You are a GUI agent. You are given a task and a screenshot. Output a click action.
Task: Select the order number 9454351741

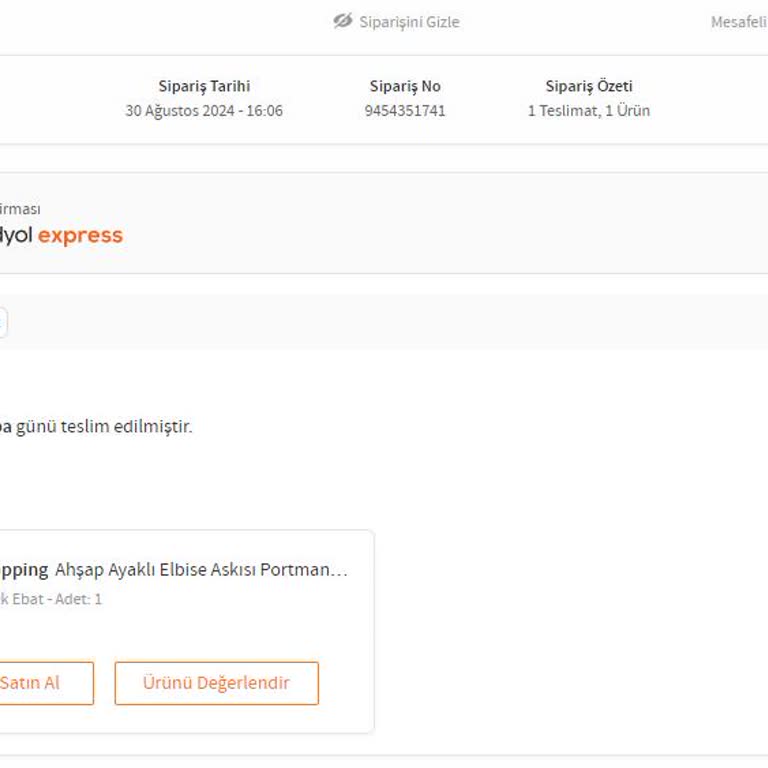(405, 111)
